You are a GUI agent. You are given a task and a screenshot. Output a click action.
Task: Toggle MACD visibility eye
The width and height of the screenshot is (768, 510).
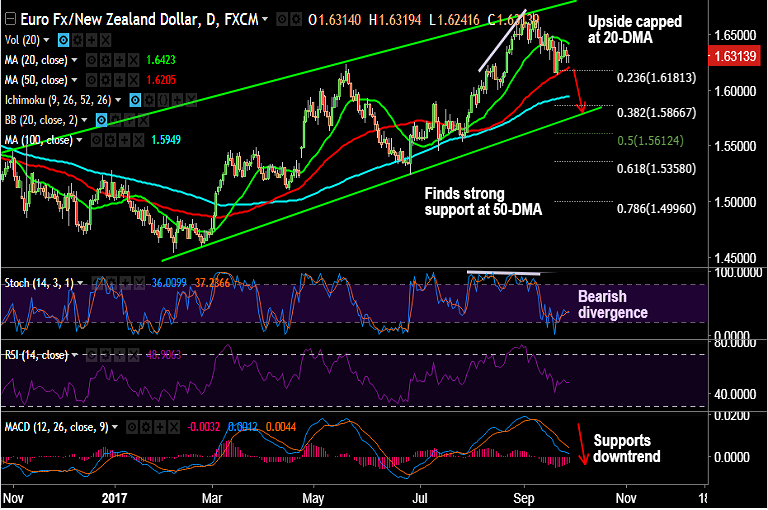132,427
